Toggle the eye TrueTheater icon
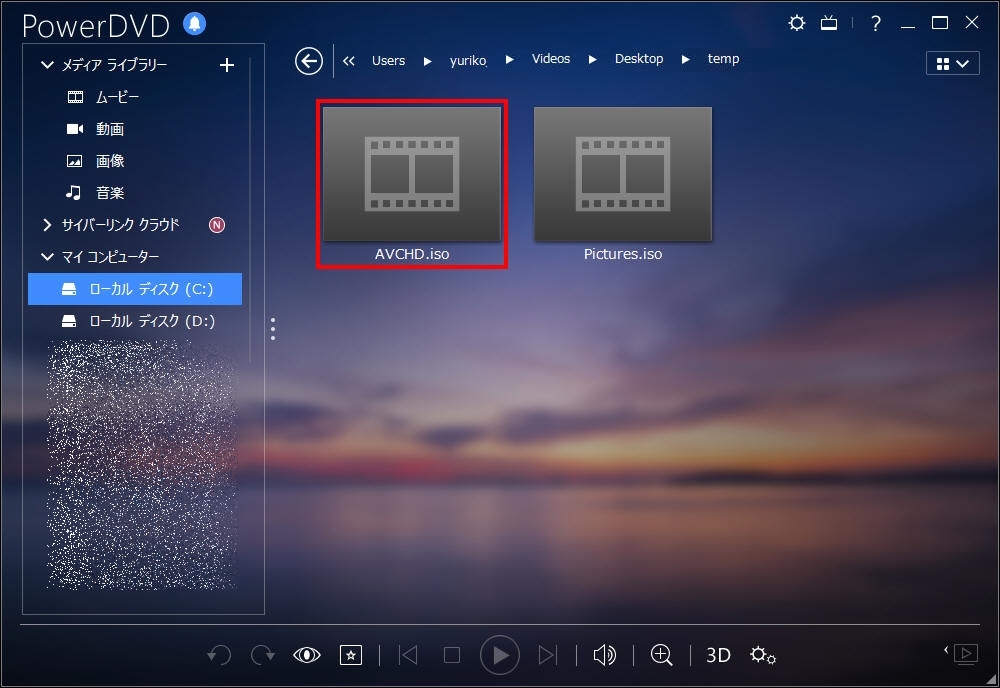Viewport: 1000px width, 688px height. coord(307,655)
